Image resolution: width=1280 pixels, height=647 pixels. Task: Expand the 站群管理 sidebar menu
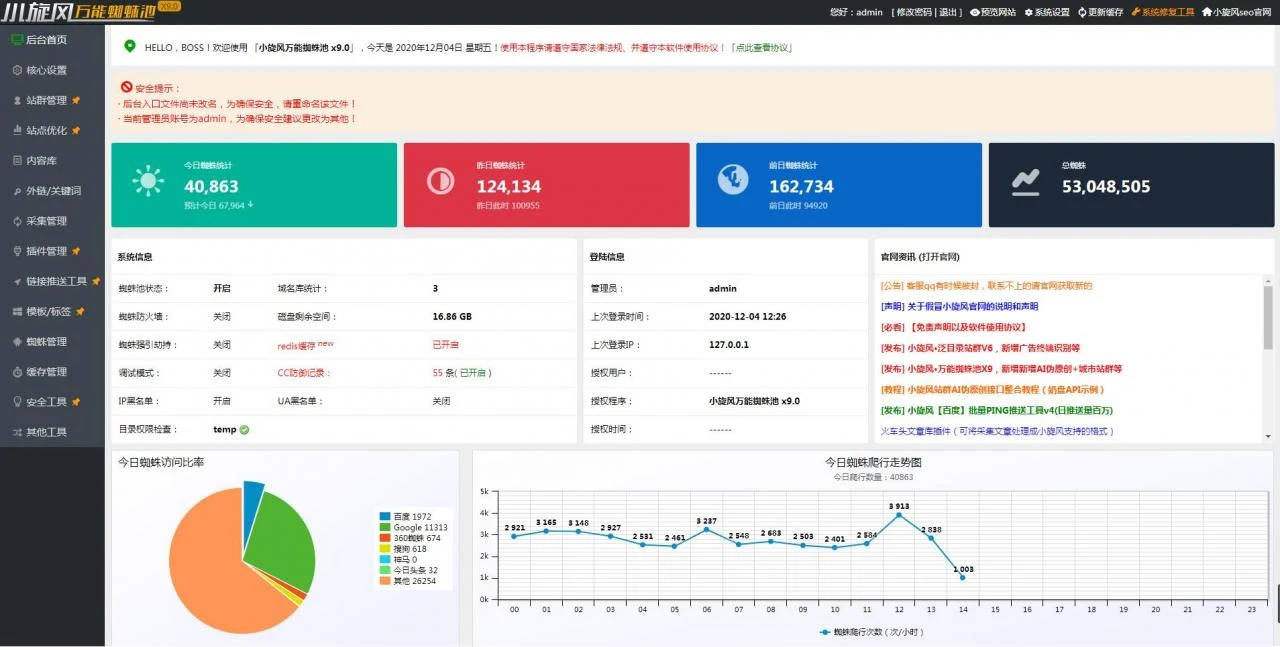pos(46,100)
